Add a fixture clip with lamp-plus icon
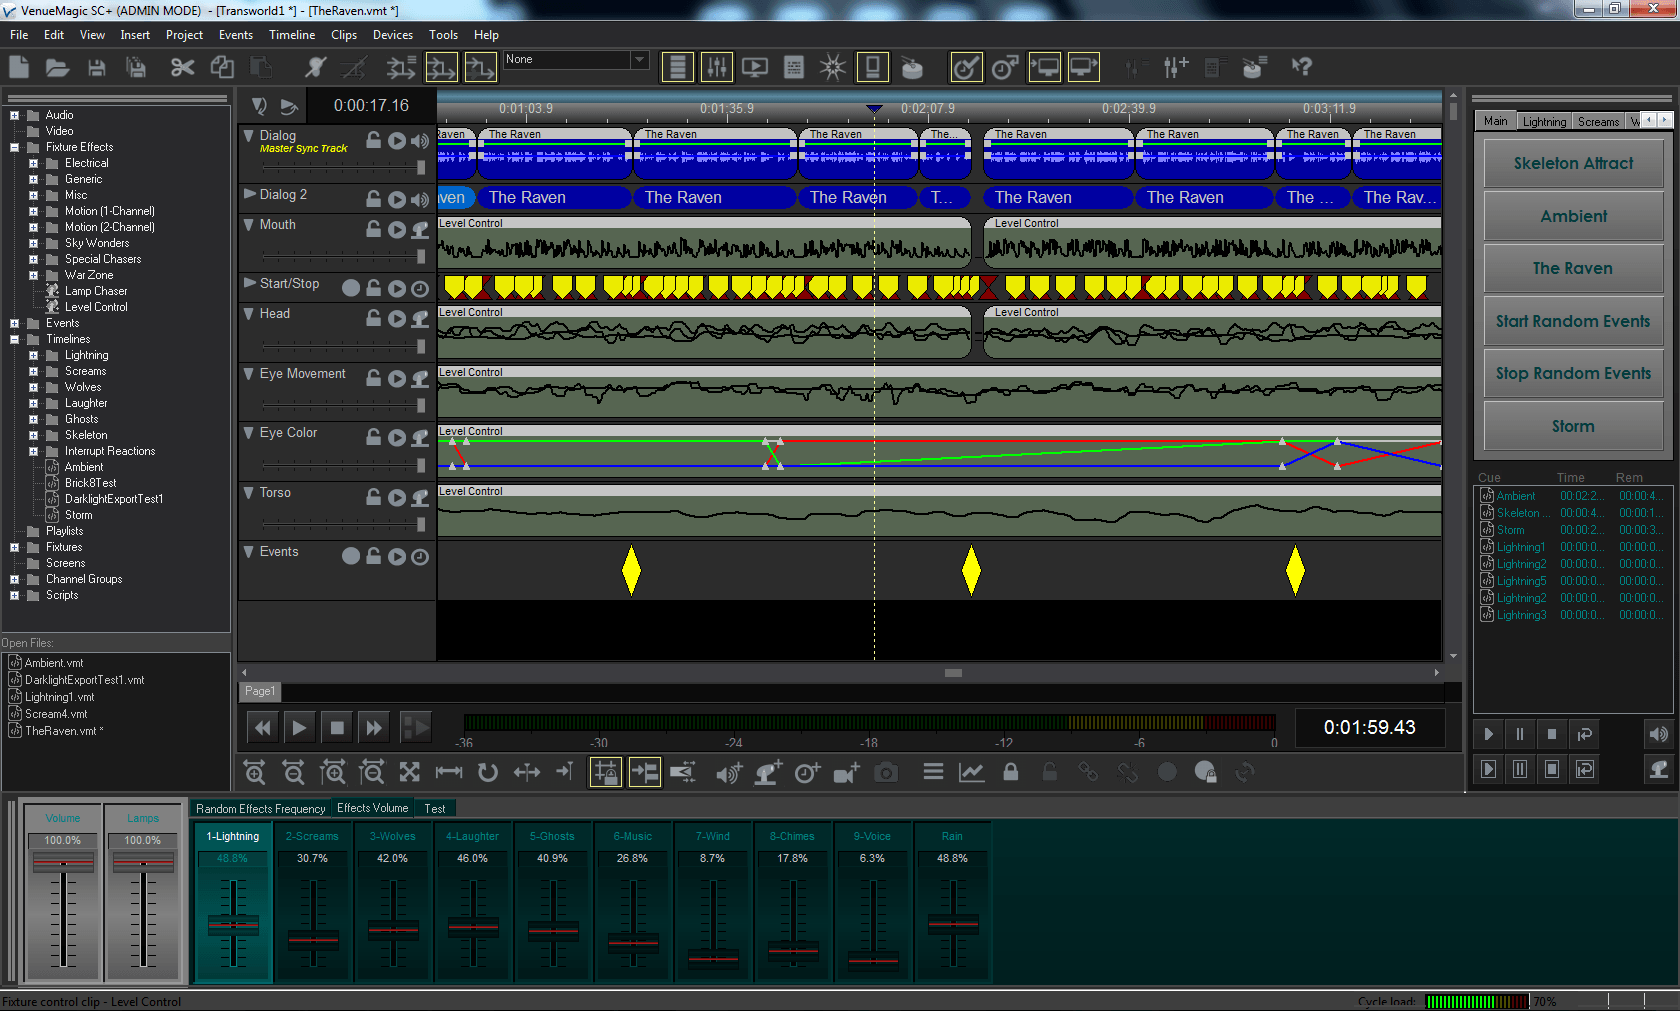Screen dimensions: 1680x1011 [768, 772]
